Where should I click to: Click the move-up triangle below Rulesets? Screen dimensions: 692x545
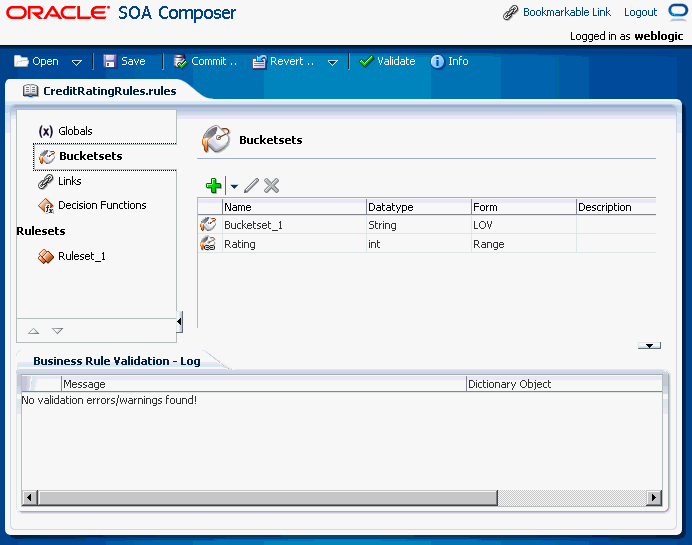[34, 331]
